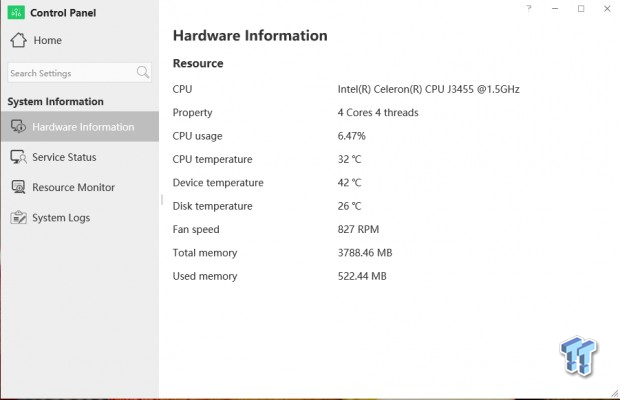The width and height of the screenshot is (620, 400).
Task: Click the Service Status icon
Action: tap(18, 157)
